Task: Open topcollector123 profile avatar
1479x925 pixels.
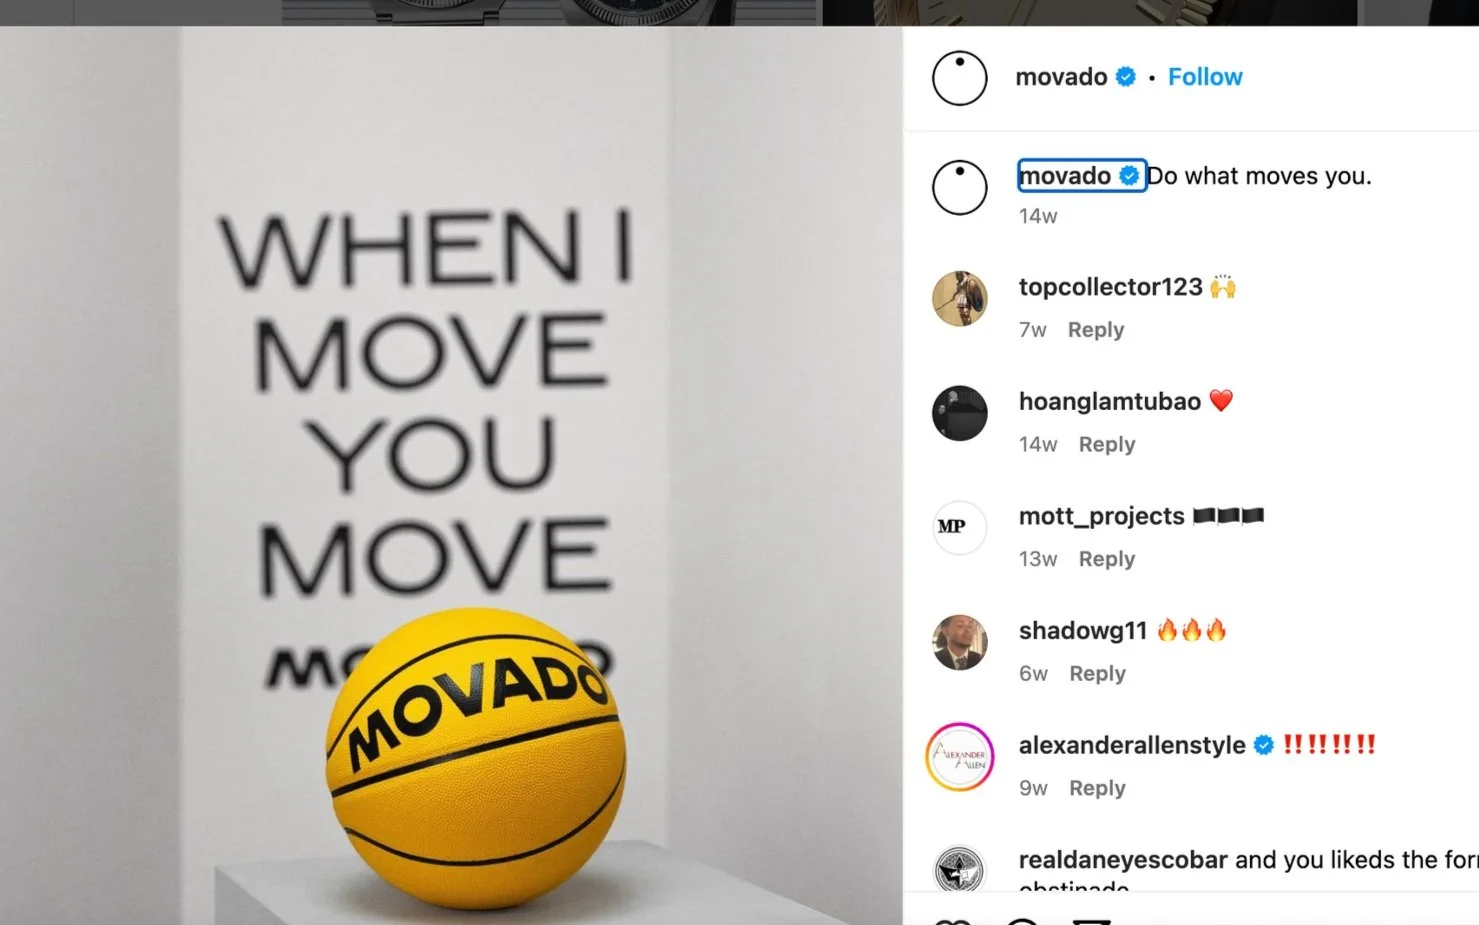Action: click(x=959, y=298)
